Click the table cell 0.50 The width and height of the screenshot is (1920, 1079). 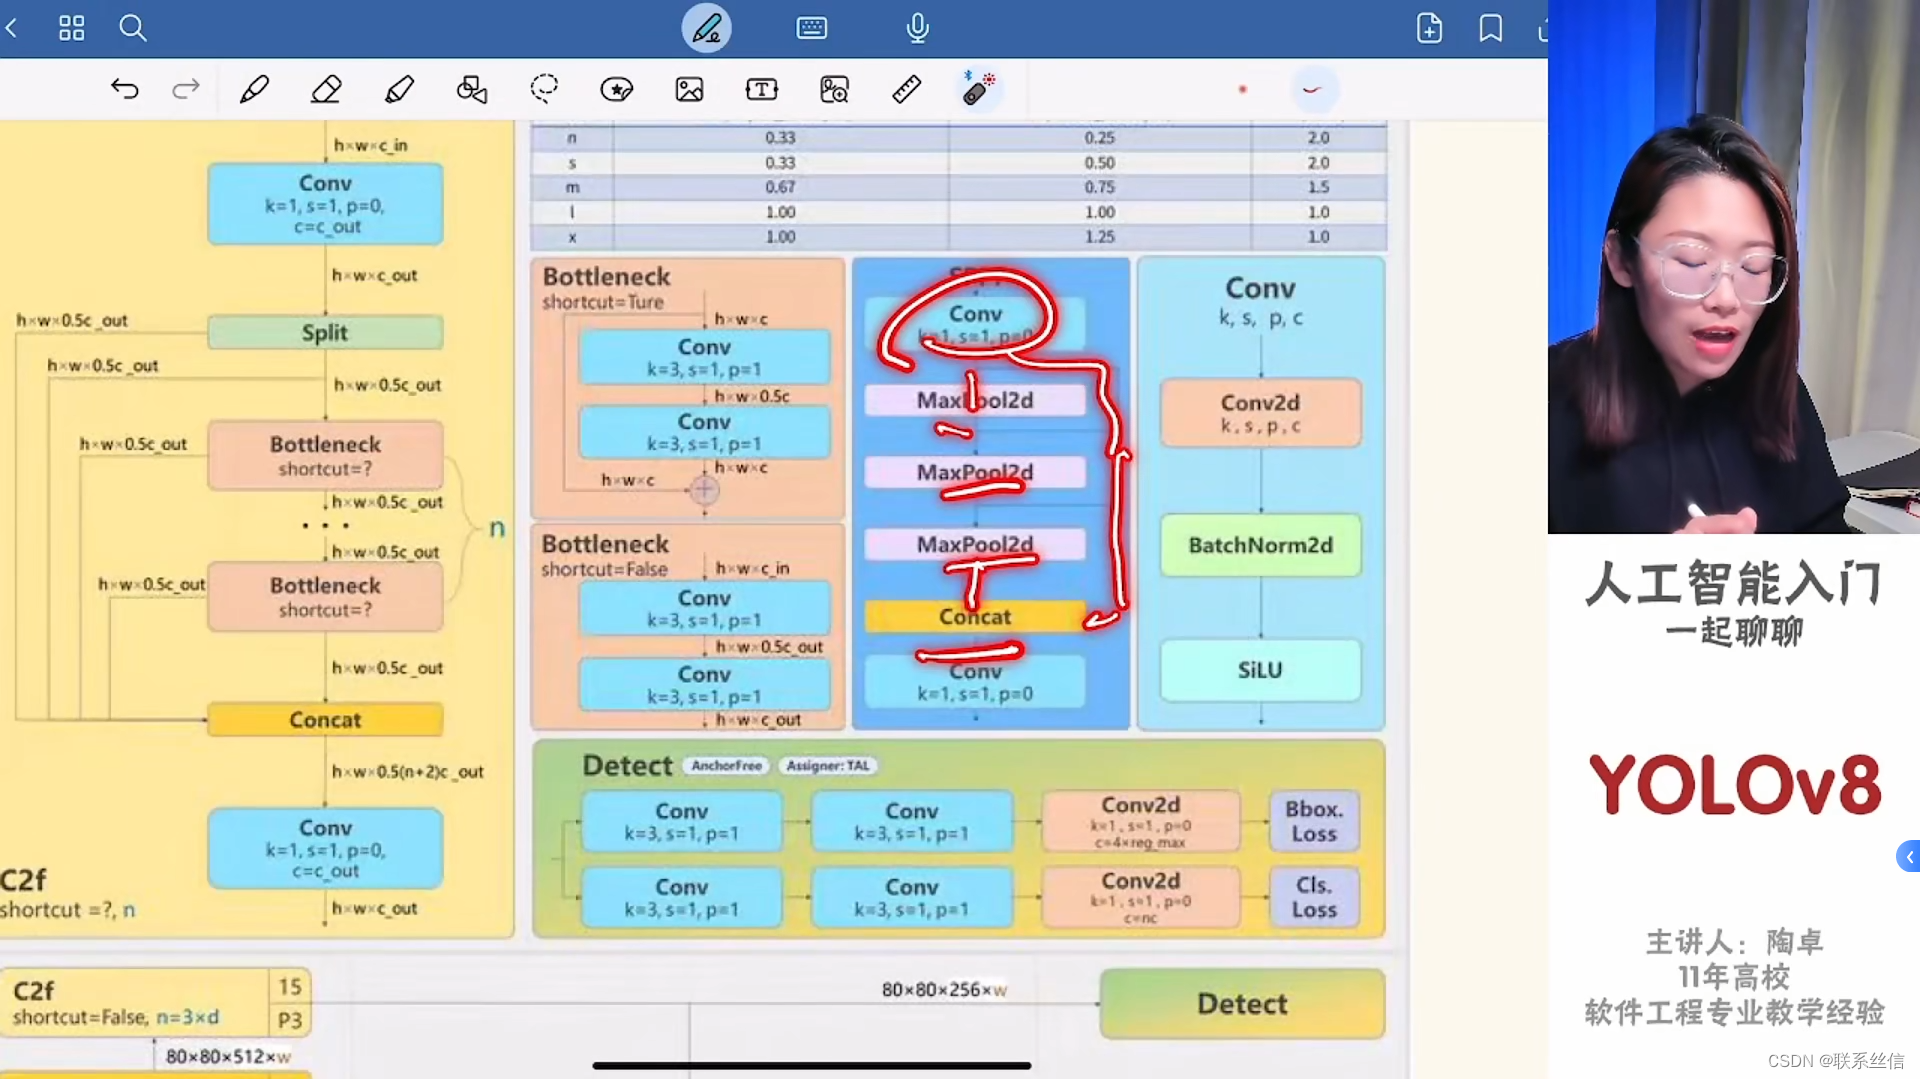click(1099, 162)
